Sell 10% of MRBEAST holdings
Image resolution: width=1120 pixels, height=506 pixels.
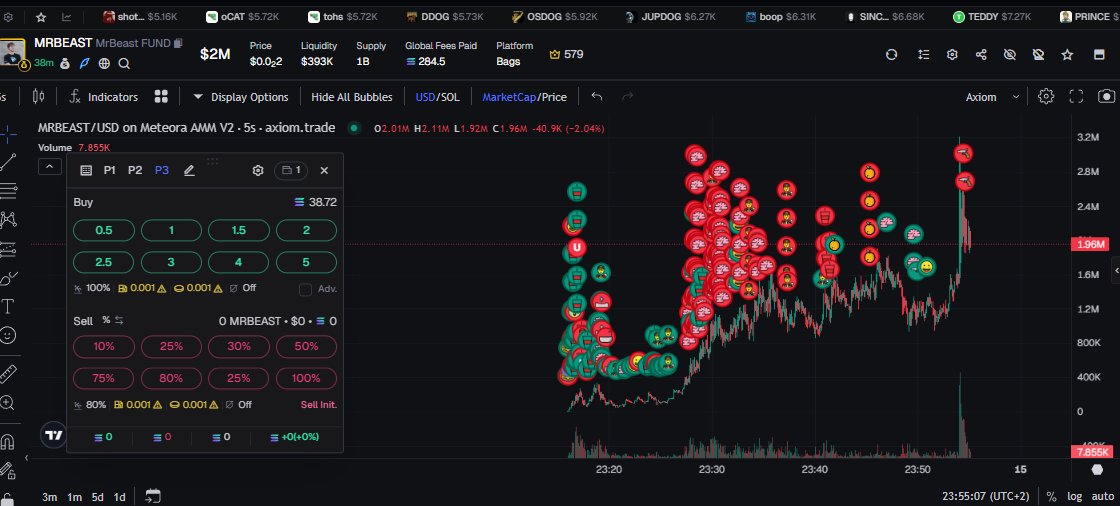coord(104,346)
